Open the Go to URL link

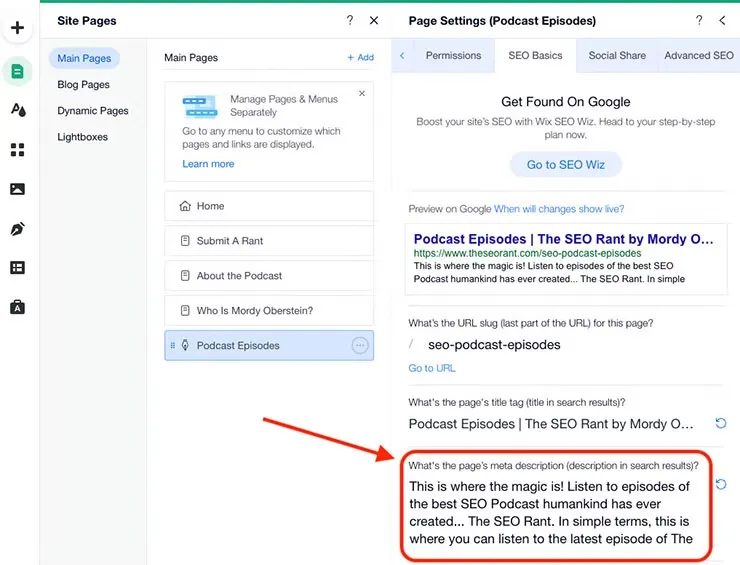point(432,368)
